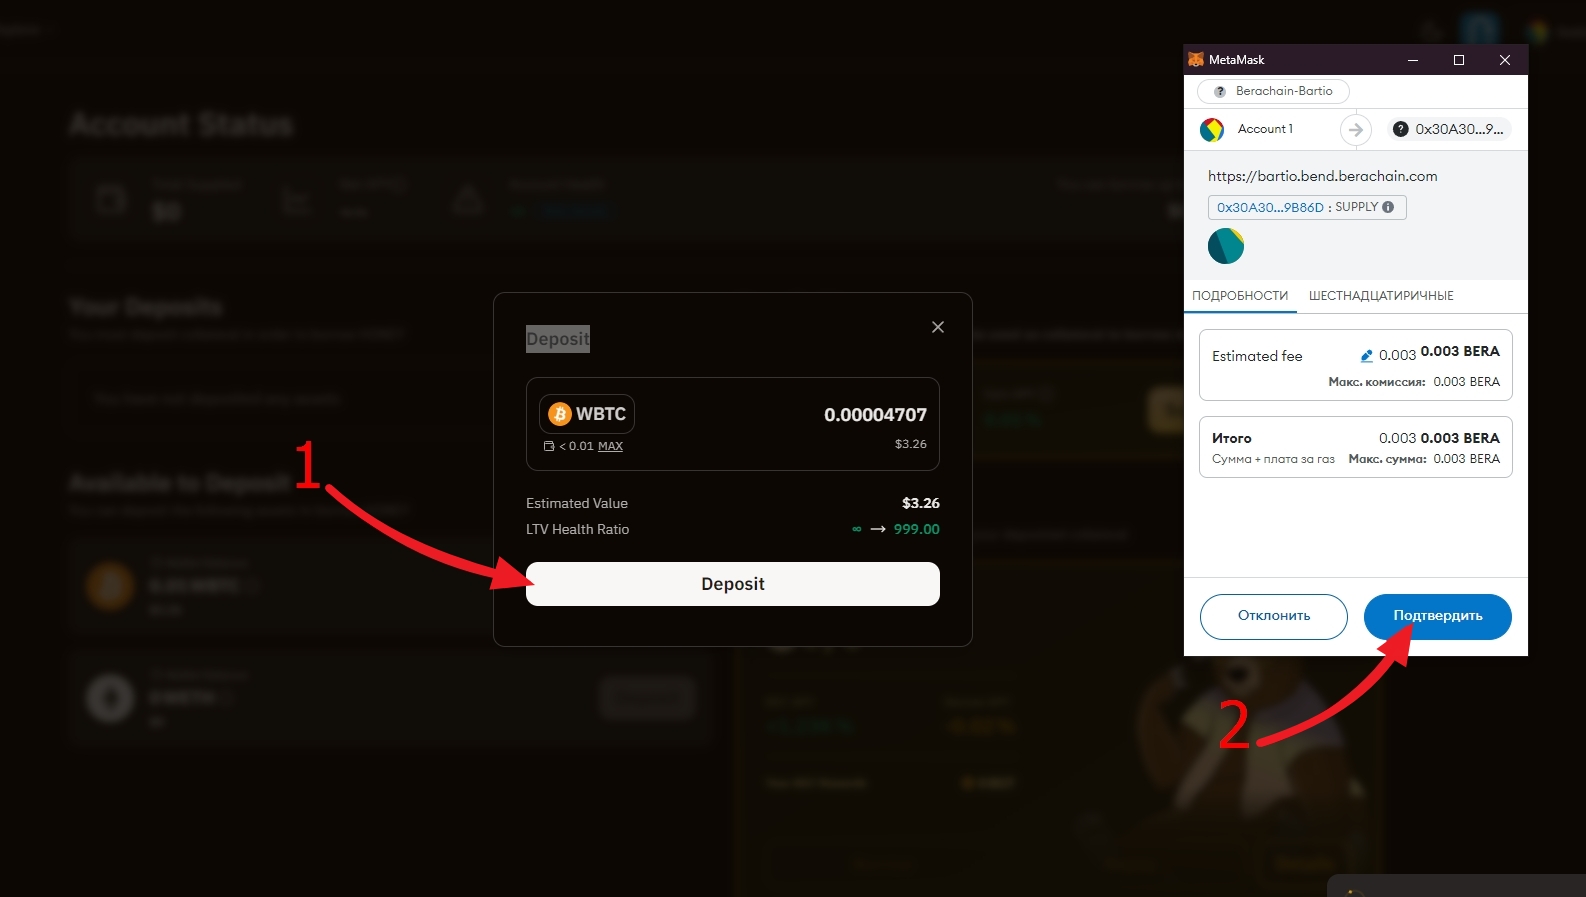Reject transaction with Отклонить button
Image resolution: width=1586 pixels, height=897 pixels.
coord(1274,616)
